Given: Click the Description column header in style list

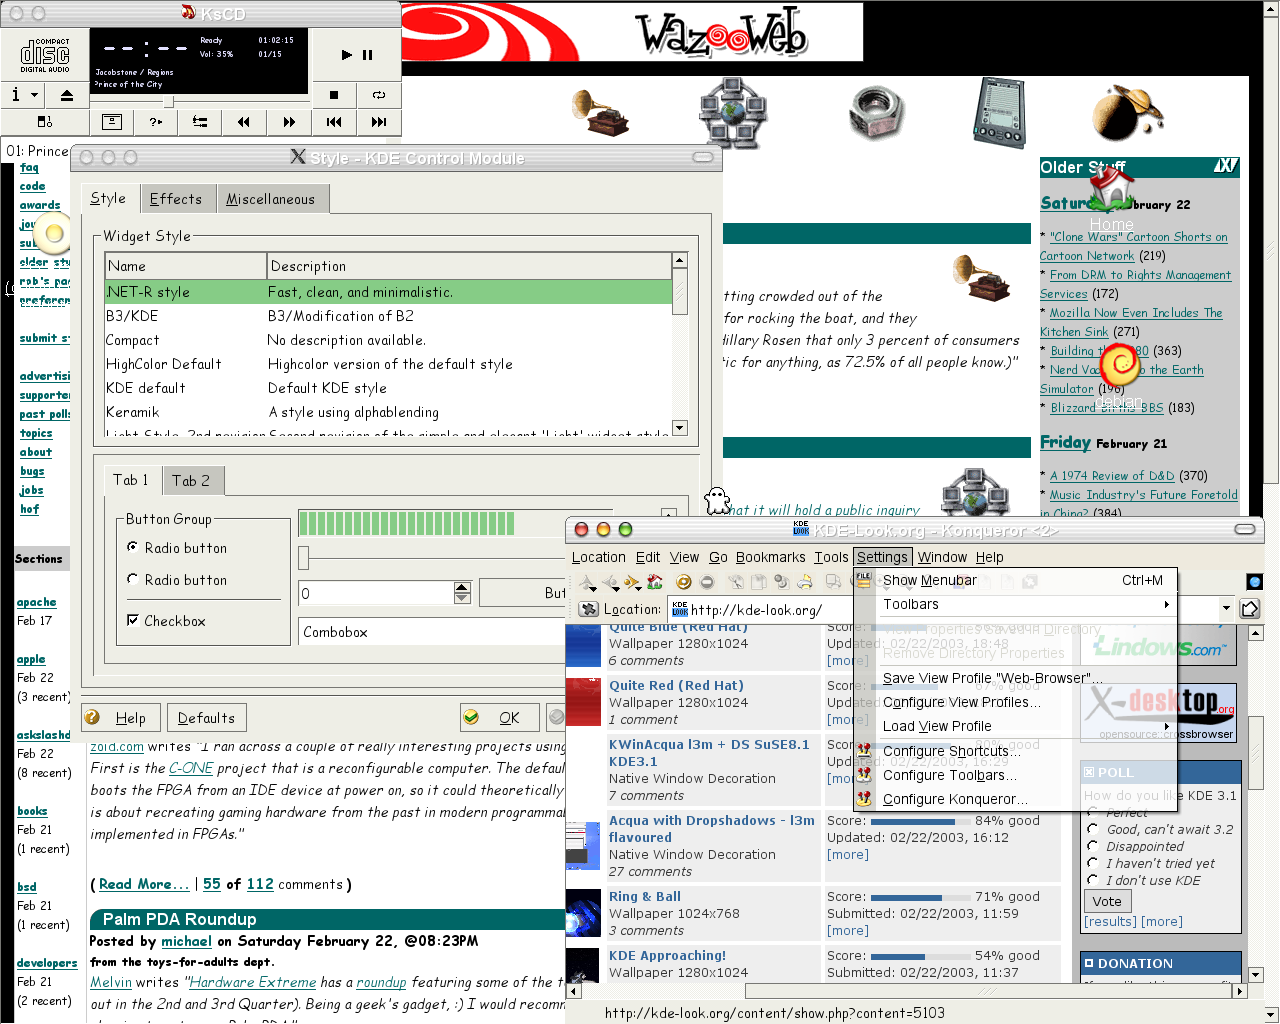Looking at the screenshot, I should 469,266.
